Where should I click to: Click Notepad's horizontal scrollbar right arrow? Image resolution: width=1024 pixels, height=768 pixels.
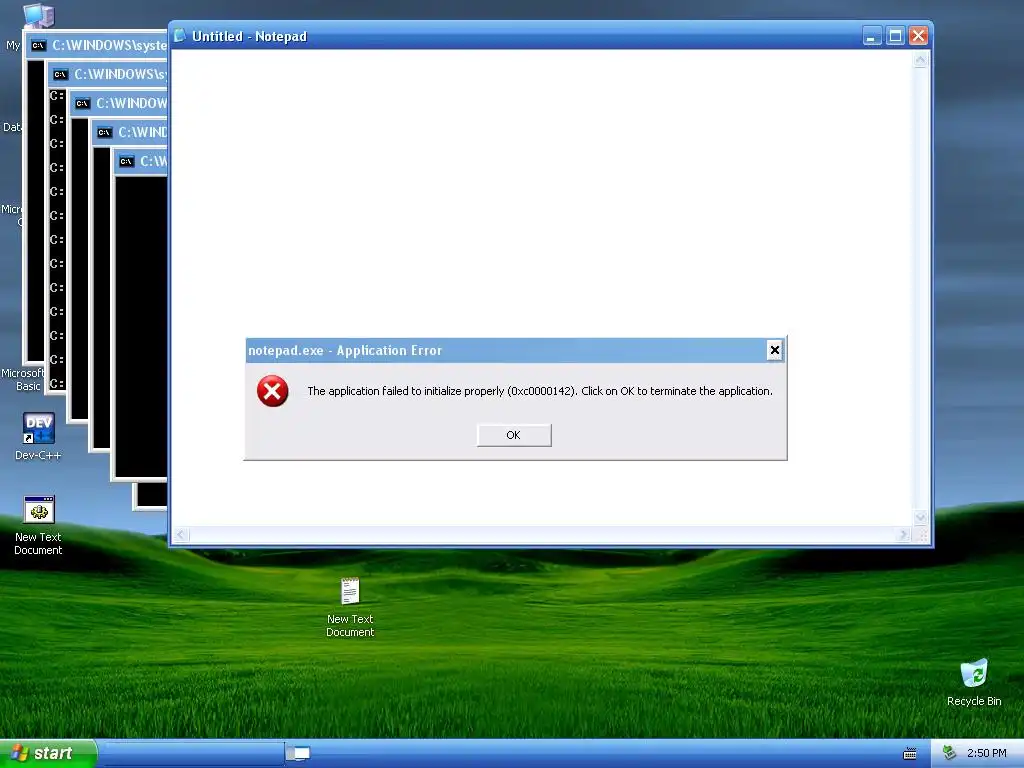click(904, 535)
